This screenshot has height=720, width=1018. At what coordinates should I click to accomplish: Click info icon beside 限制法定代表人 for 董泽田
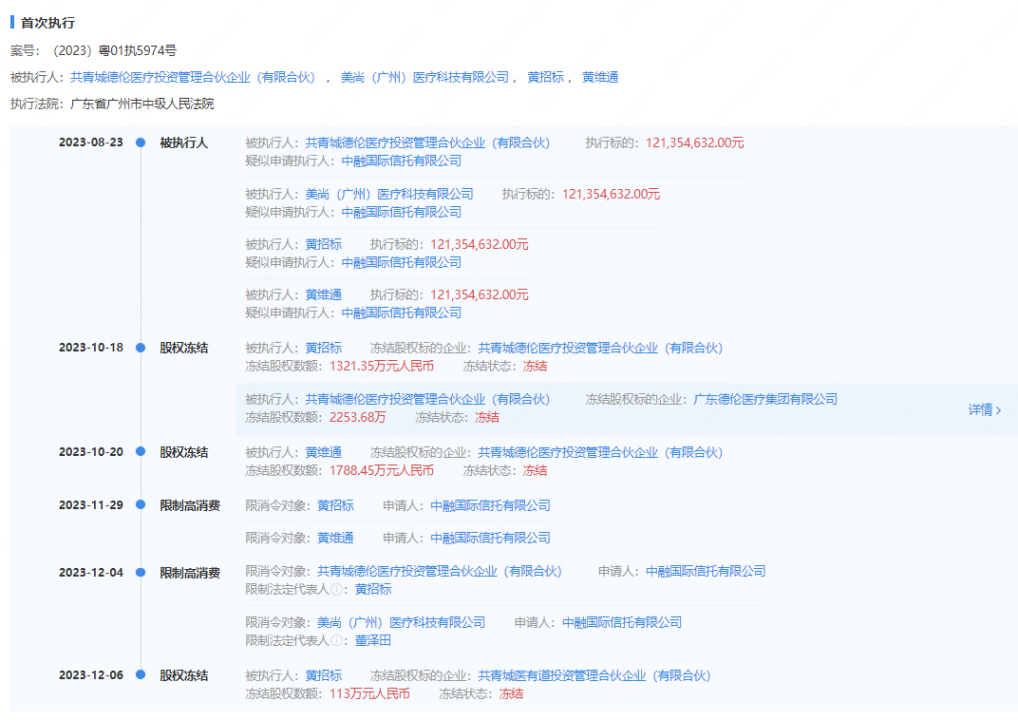[x=337, y=641]
